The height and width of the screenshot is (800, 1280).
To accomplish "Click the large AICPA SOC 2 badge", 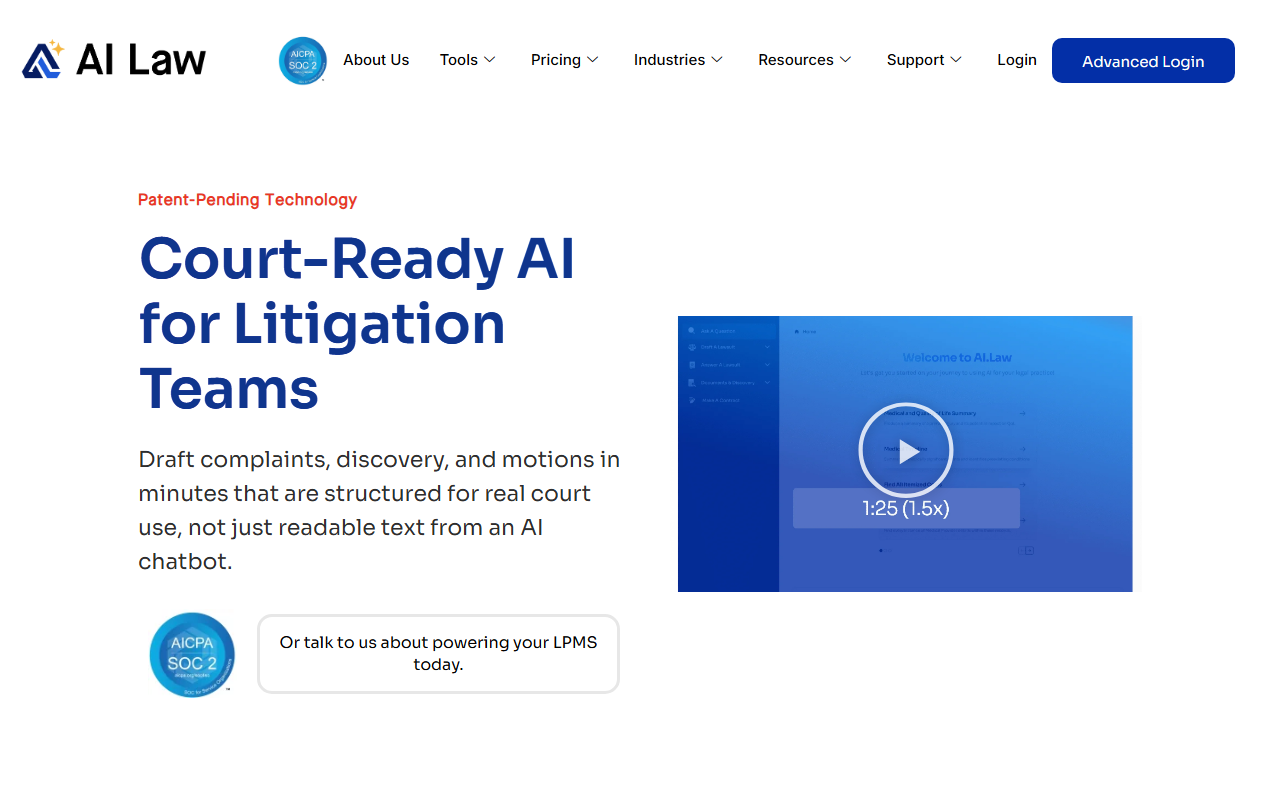I will (192, 654).
